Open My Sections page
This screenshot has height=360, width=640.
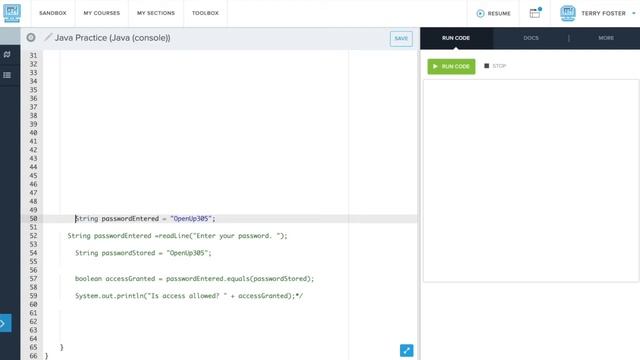pos(156,13)
